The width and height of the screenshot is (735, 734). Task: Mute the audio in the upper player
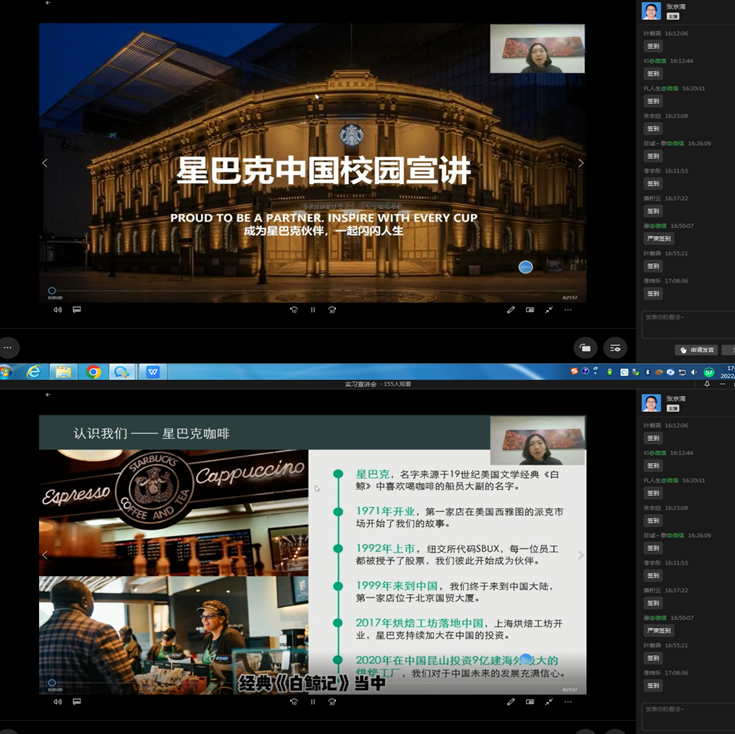pos(58,310)
